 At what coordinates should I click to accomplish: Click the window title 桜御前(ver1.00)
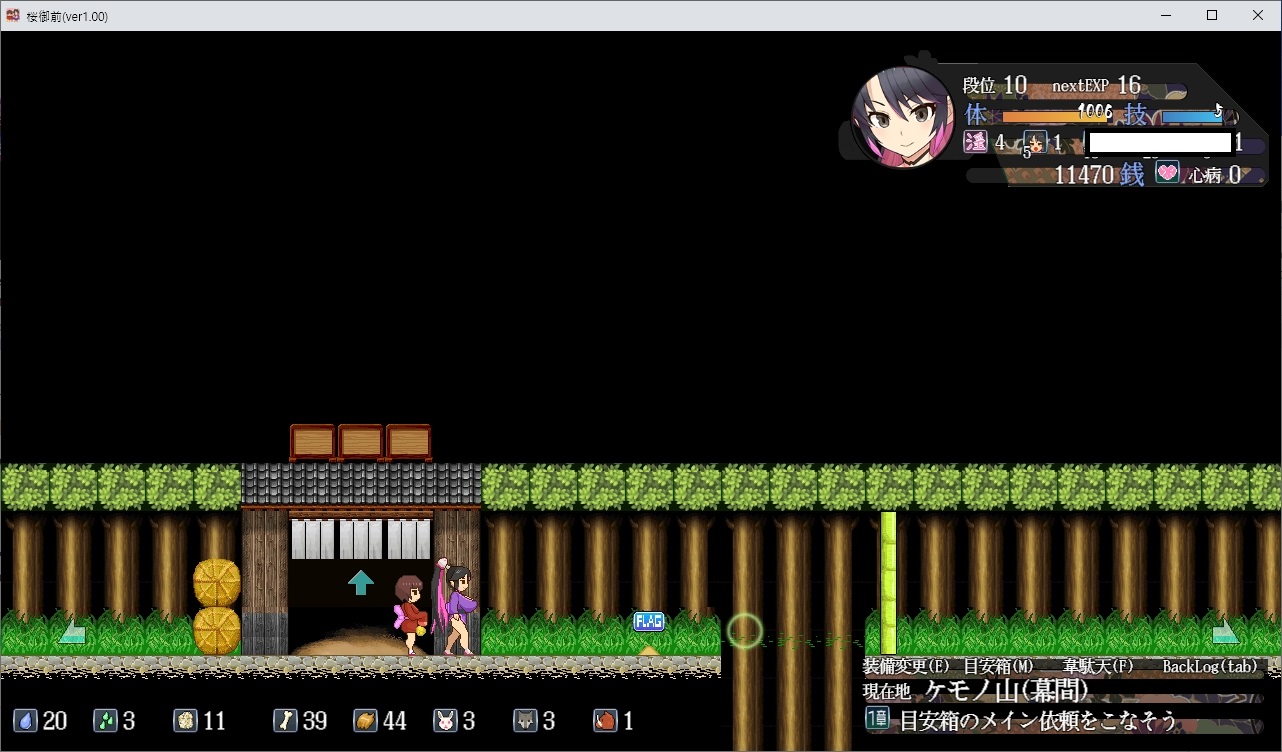point(67,16)
